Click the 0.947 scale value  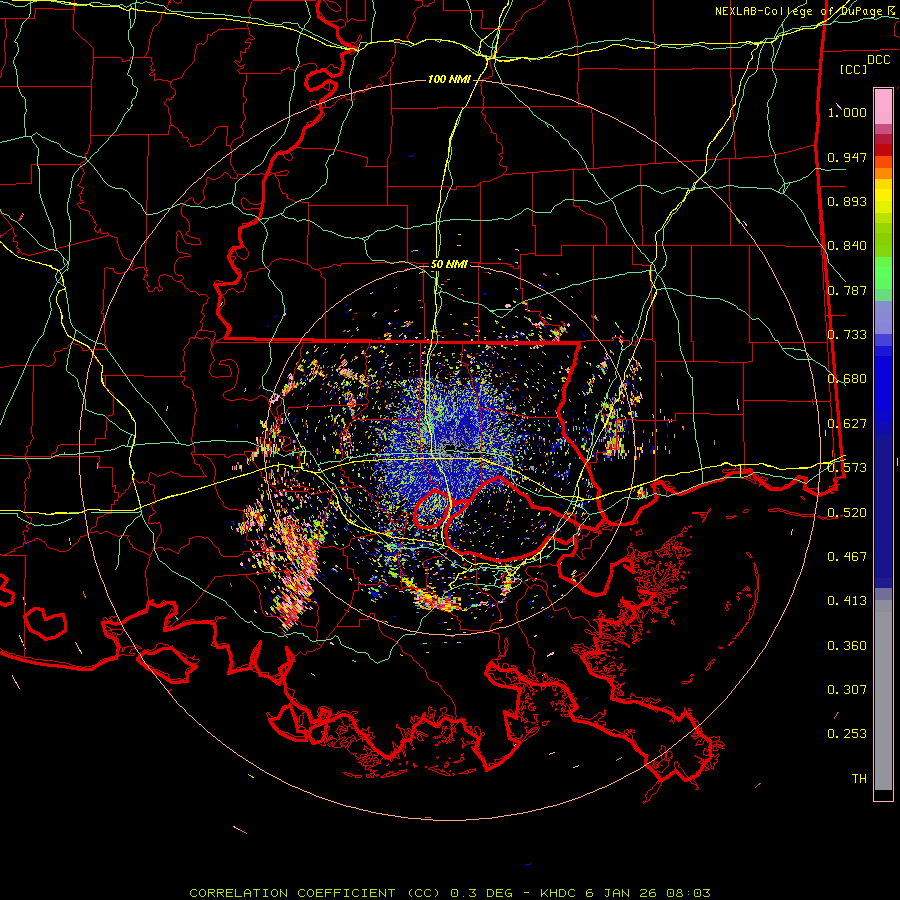pyautogui.click(x=847, y=157)
